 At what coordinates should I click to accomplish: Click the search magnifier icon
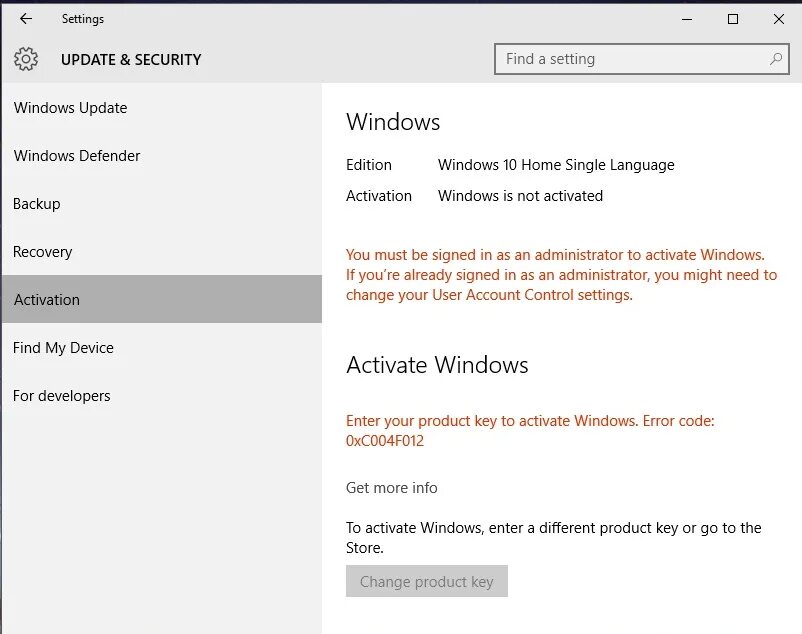pyautogui.click(x=775, y=59)
